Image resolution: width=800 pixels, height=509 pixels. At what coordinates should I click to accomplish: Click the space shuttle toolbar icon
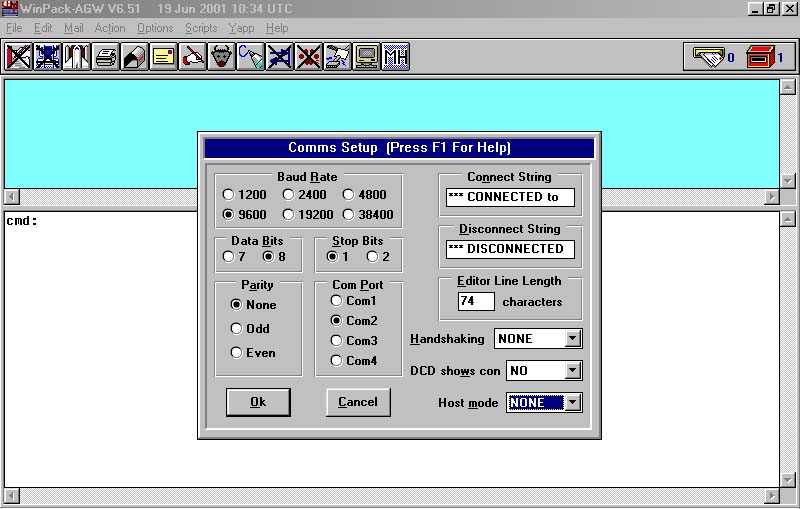pos(77,56)
